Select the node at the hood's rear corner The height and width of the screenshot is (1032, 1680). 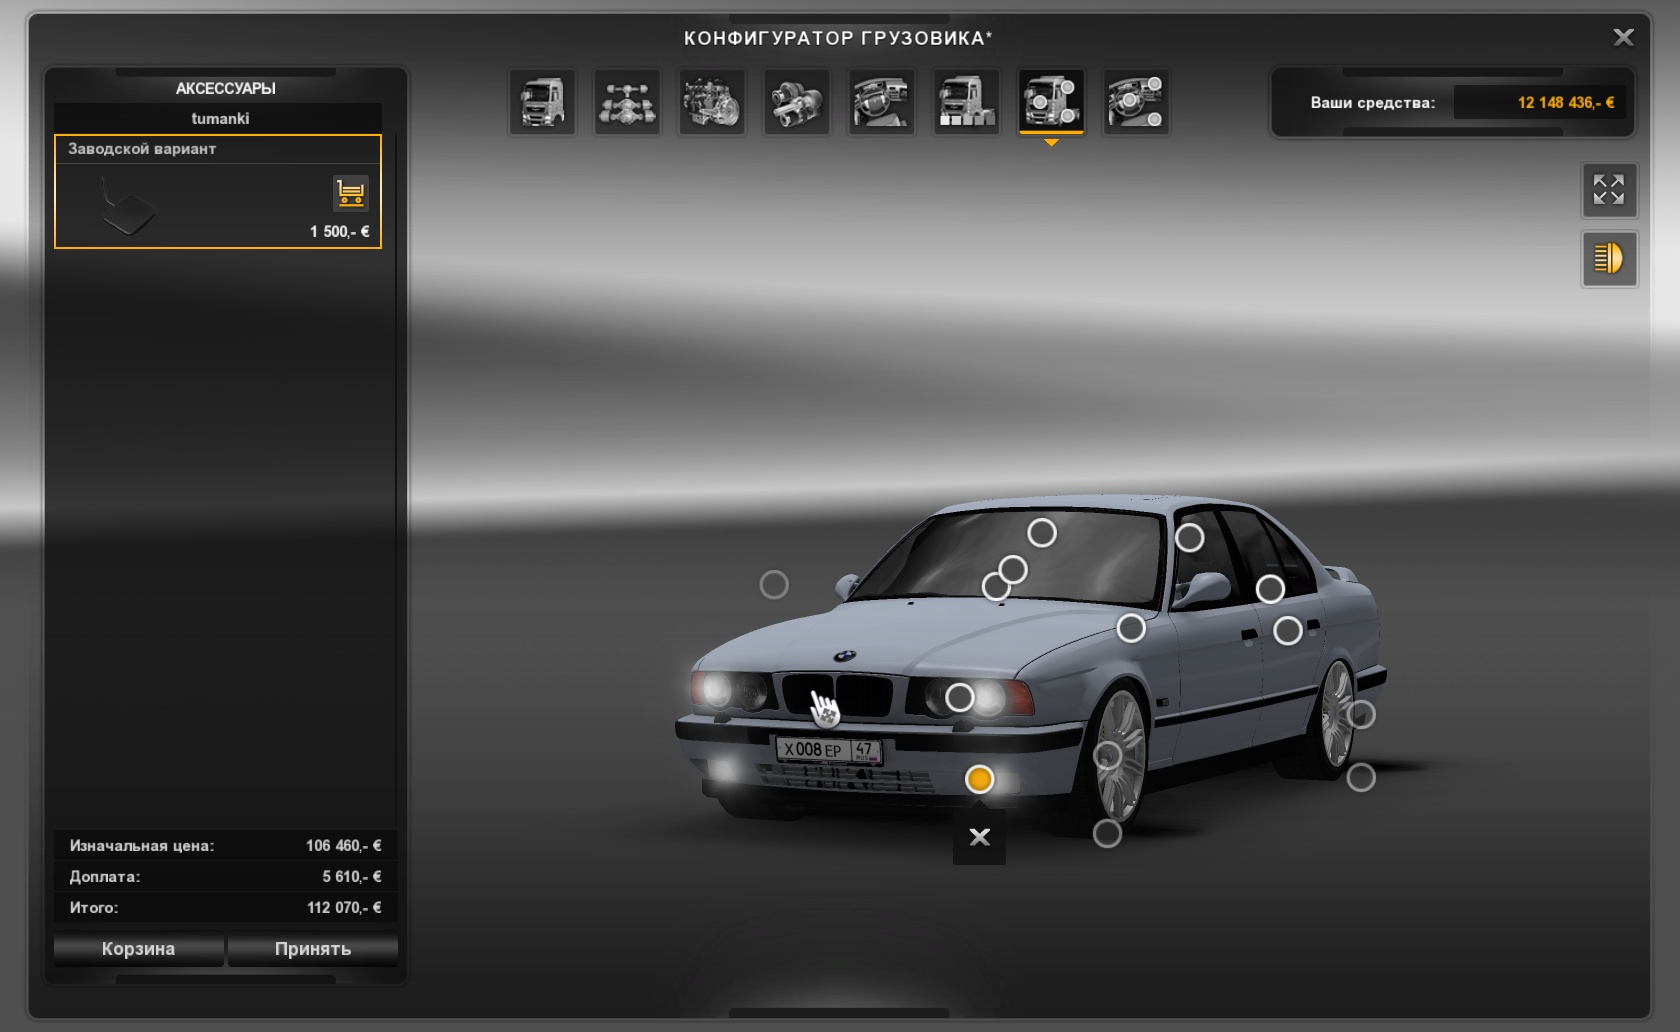coord(1131,628)
